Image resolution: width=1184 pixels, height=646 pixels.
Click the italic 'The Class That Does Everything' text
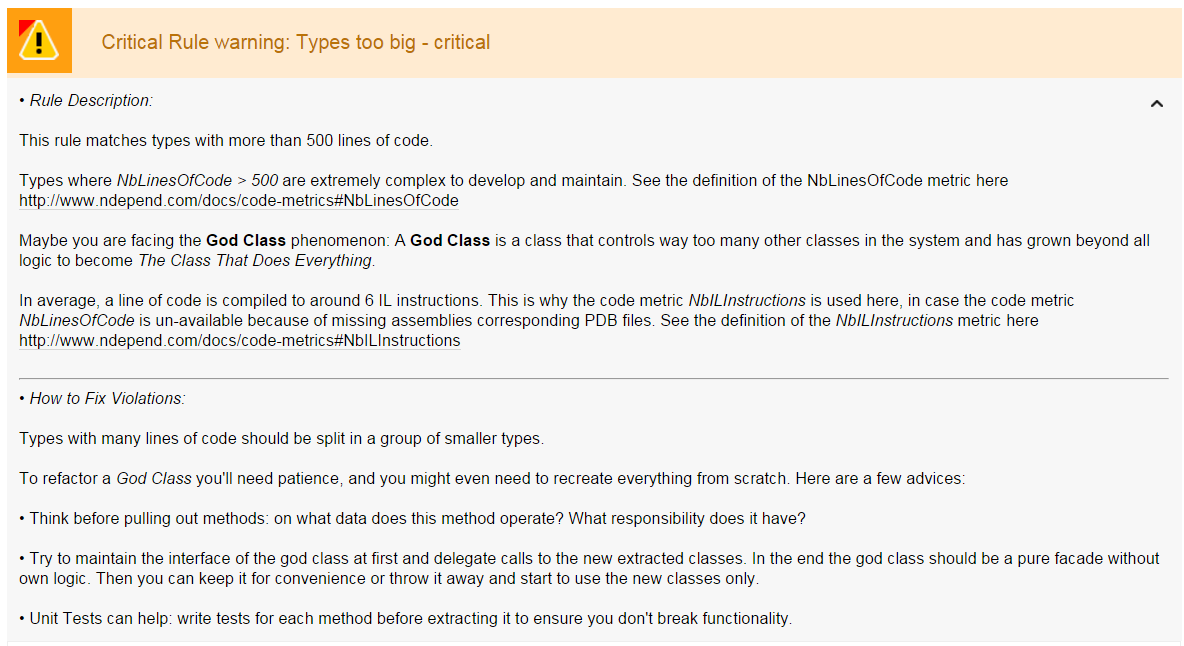coord(254,261)
